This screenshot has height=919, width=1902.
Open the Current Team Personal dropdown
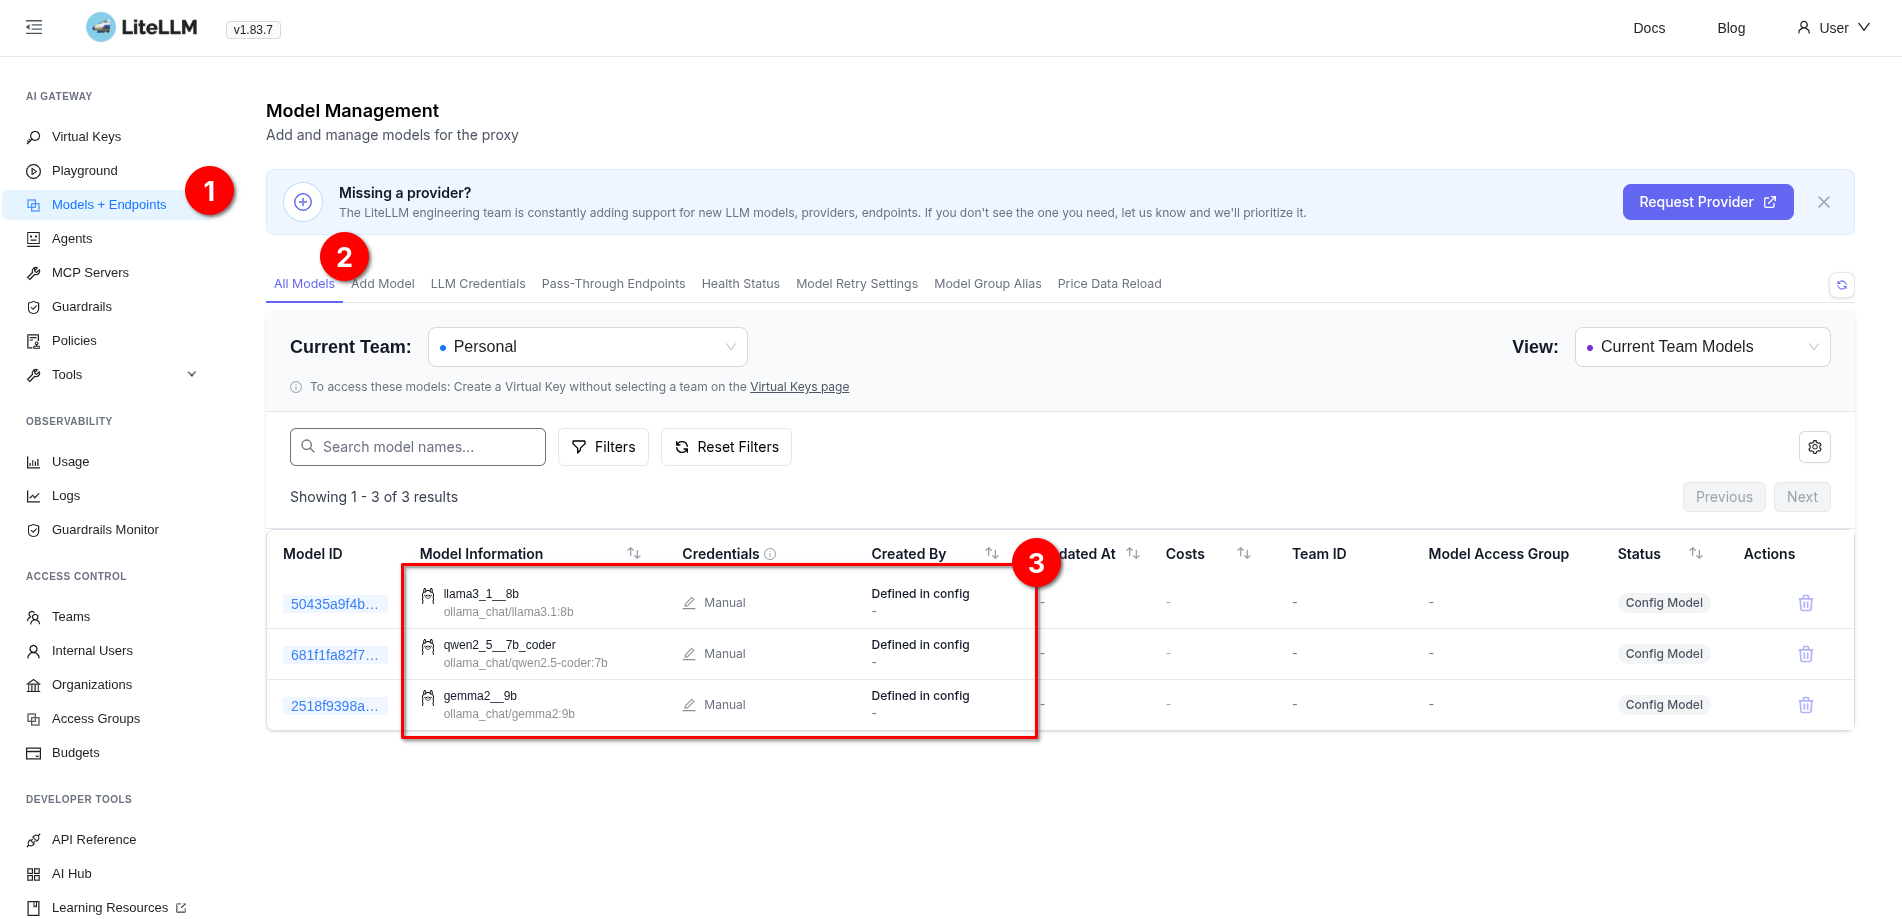tap(588, 347)
